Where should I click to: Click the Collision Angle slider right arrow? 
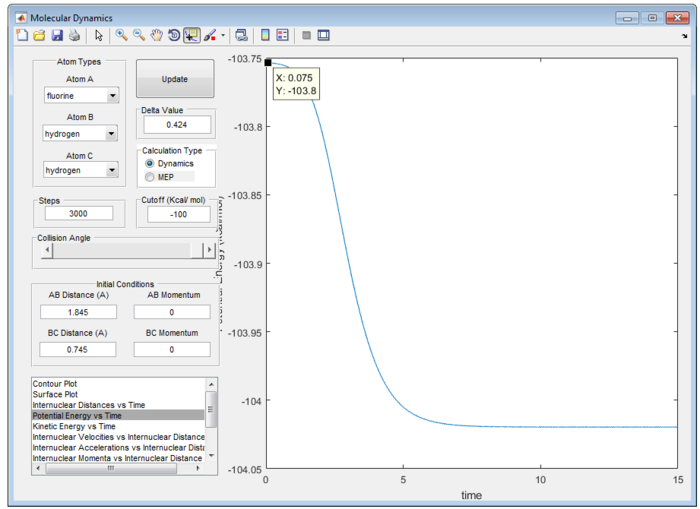pyautogui.click(x=208, y=250)
